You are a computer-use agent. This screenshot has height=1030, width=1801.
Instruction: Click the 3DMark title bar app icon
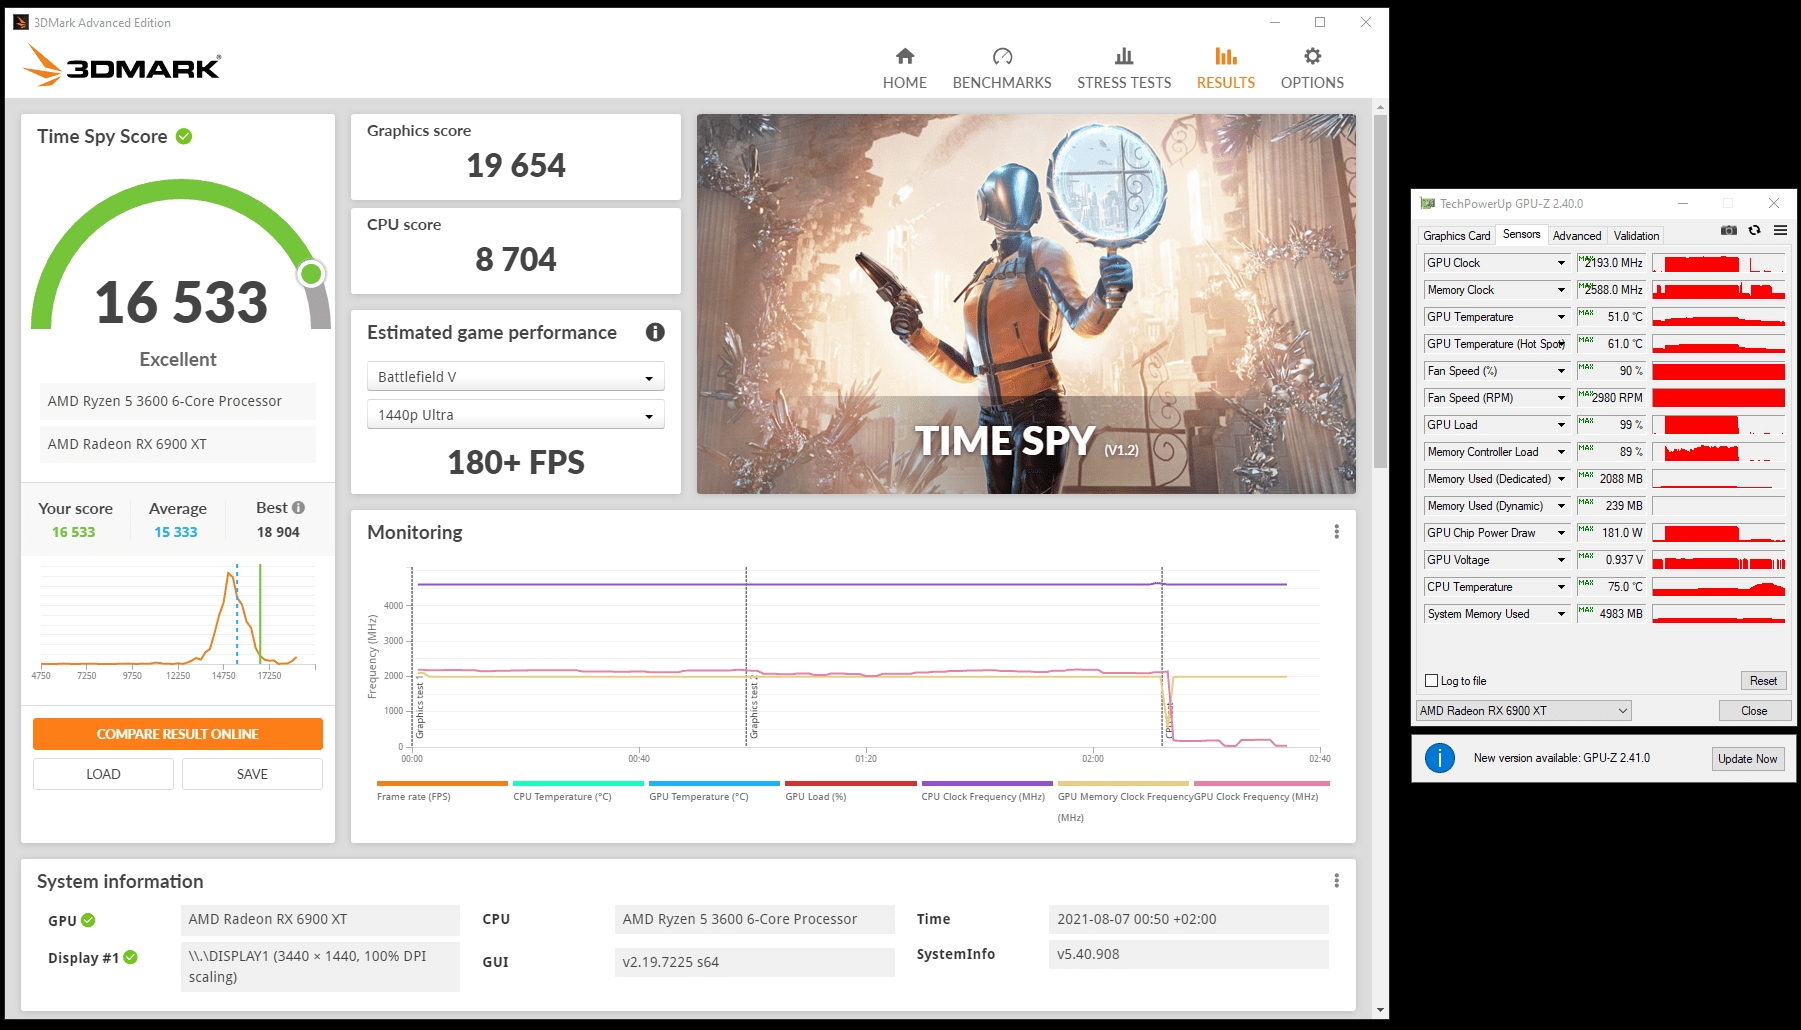(21, 22)
